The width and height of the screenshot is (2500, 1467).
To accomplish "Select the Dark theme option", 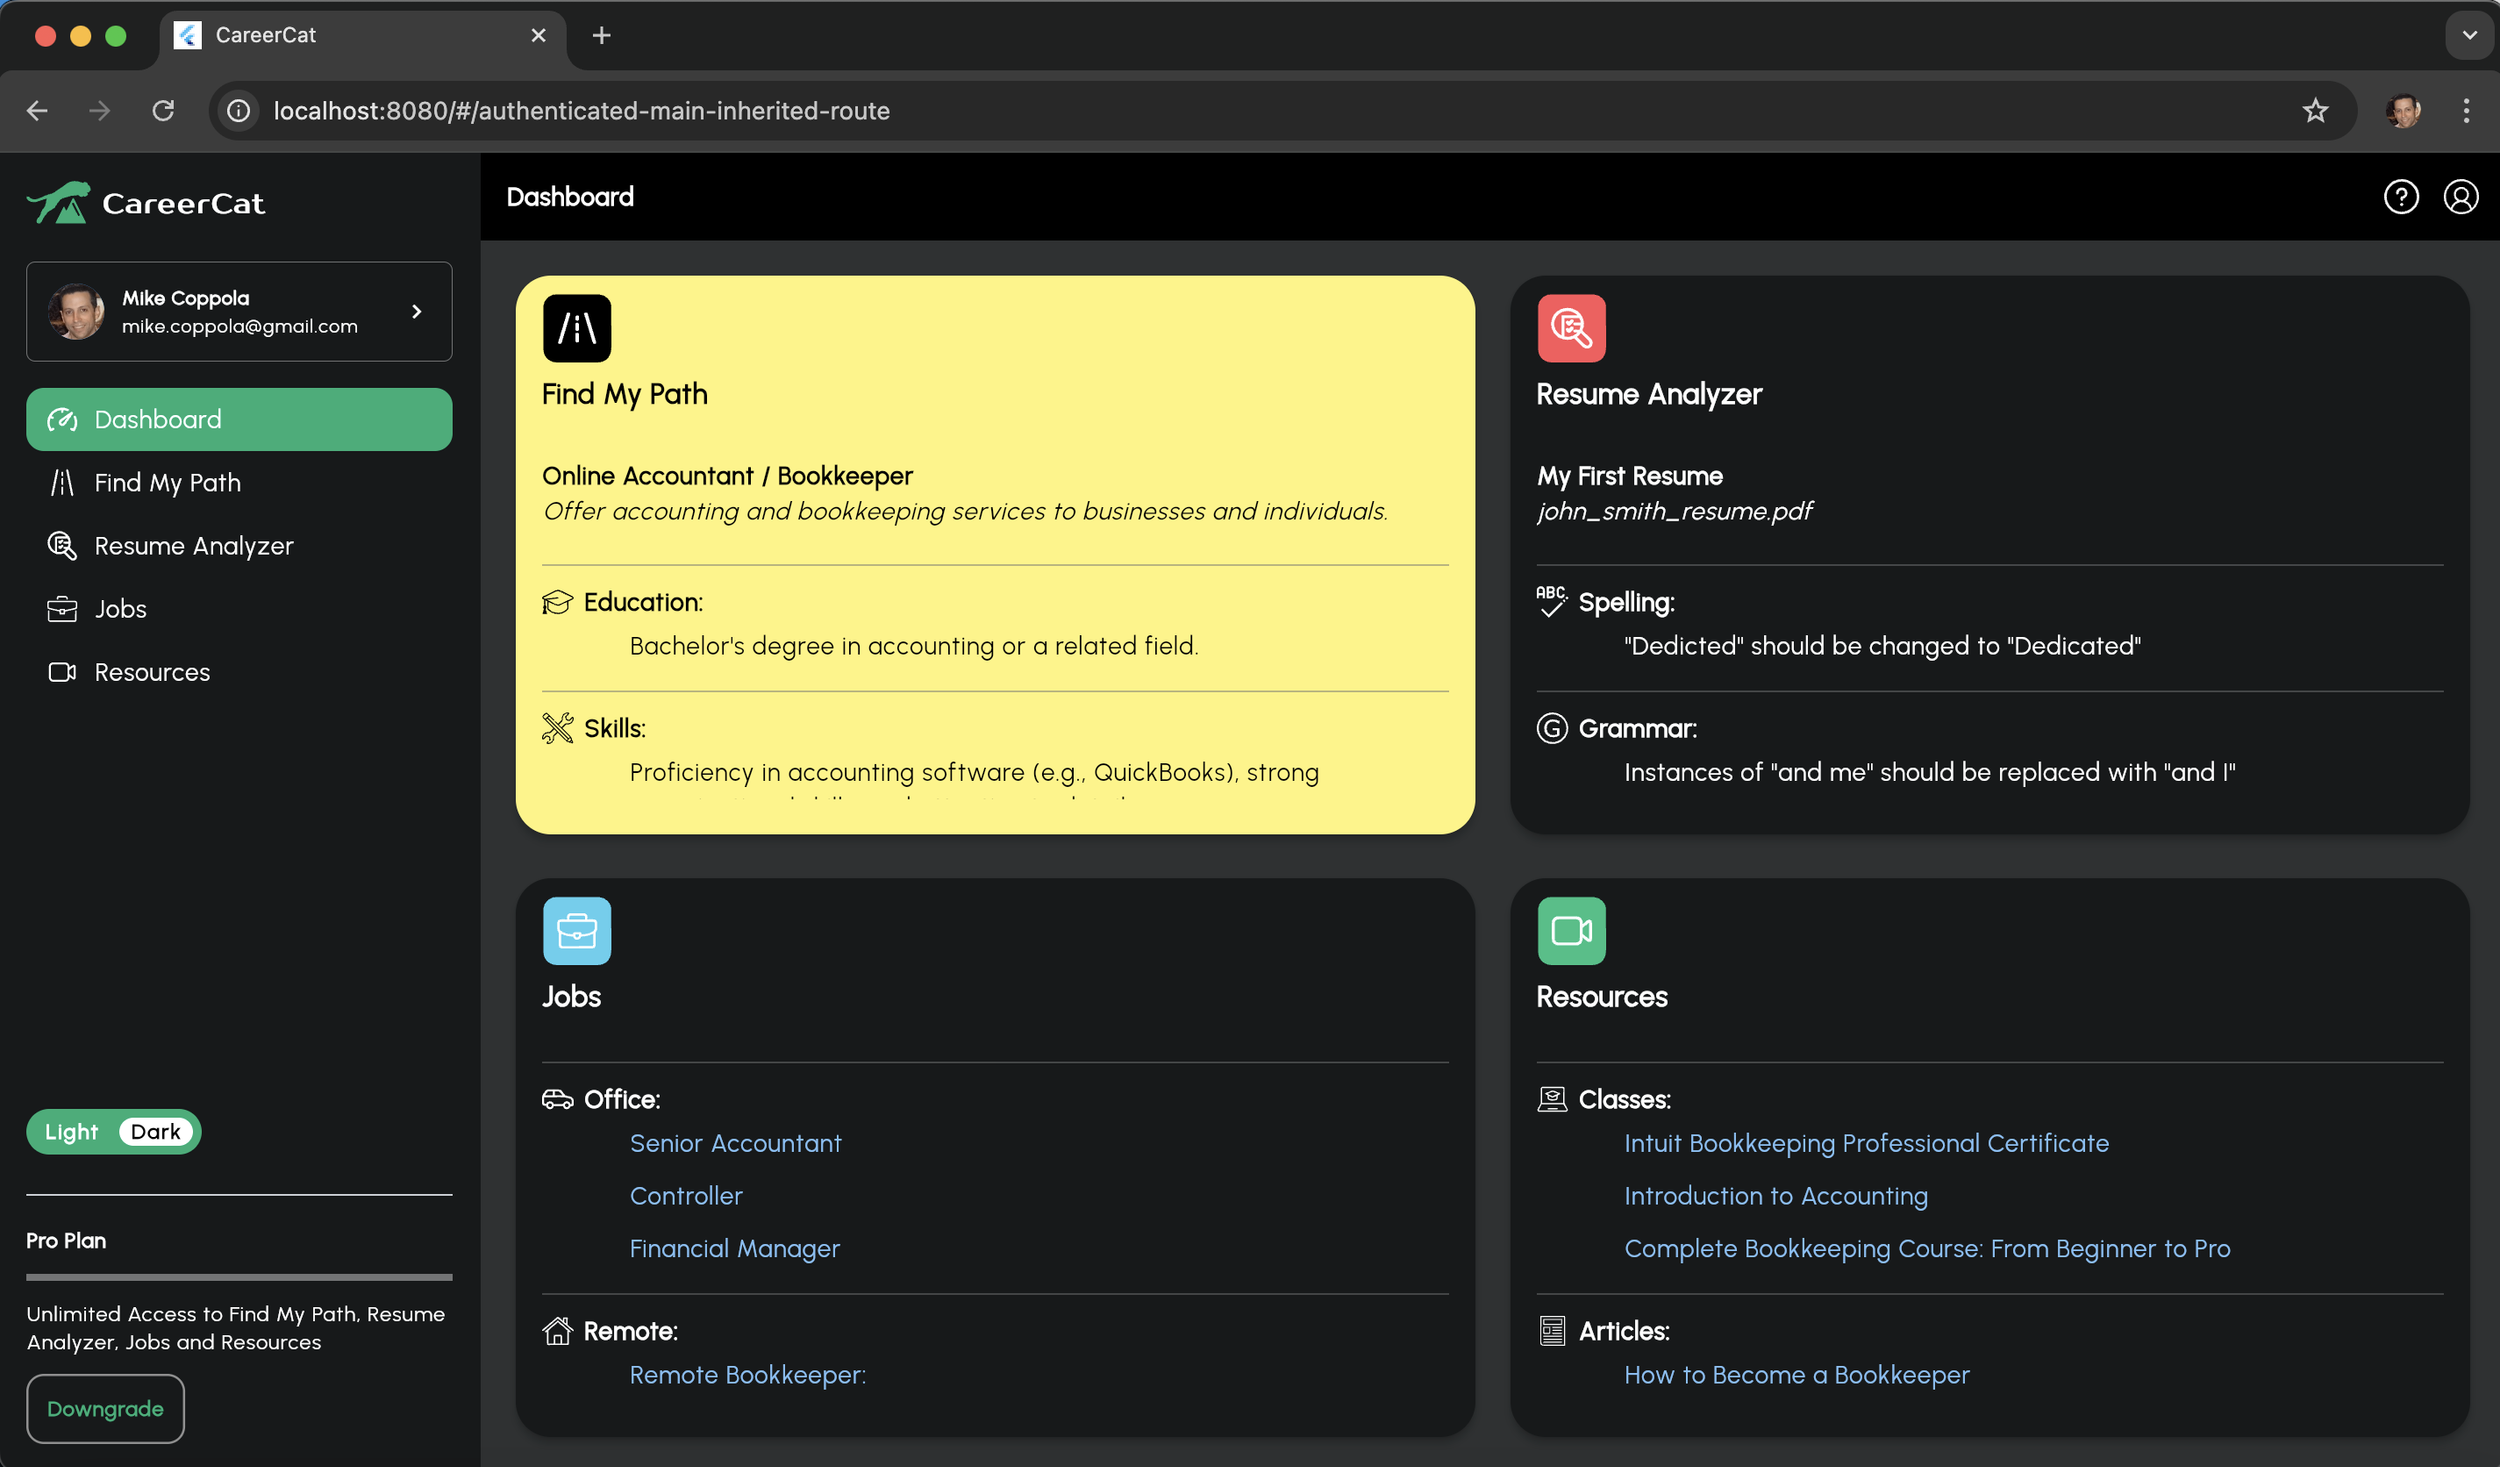I will 155,1131.
